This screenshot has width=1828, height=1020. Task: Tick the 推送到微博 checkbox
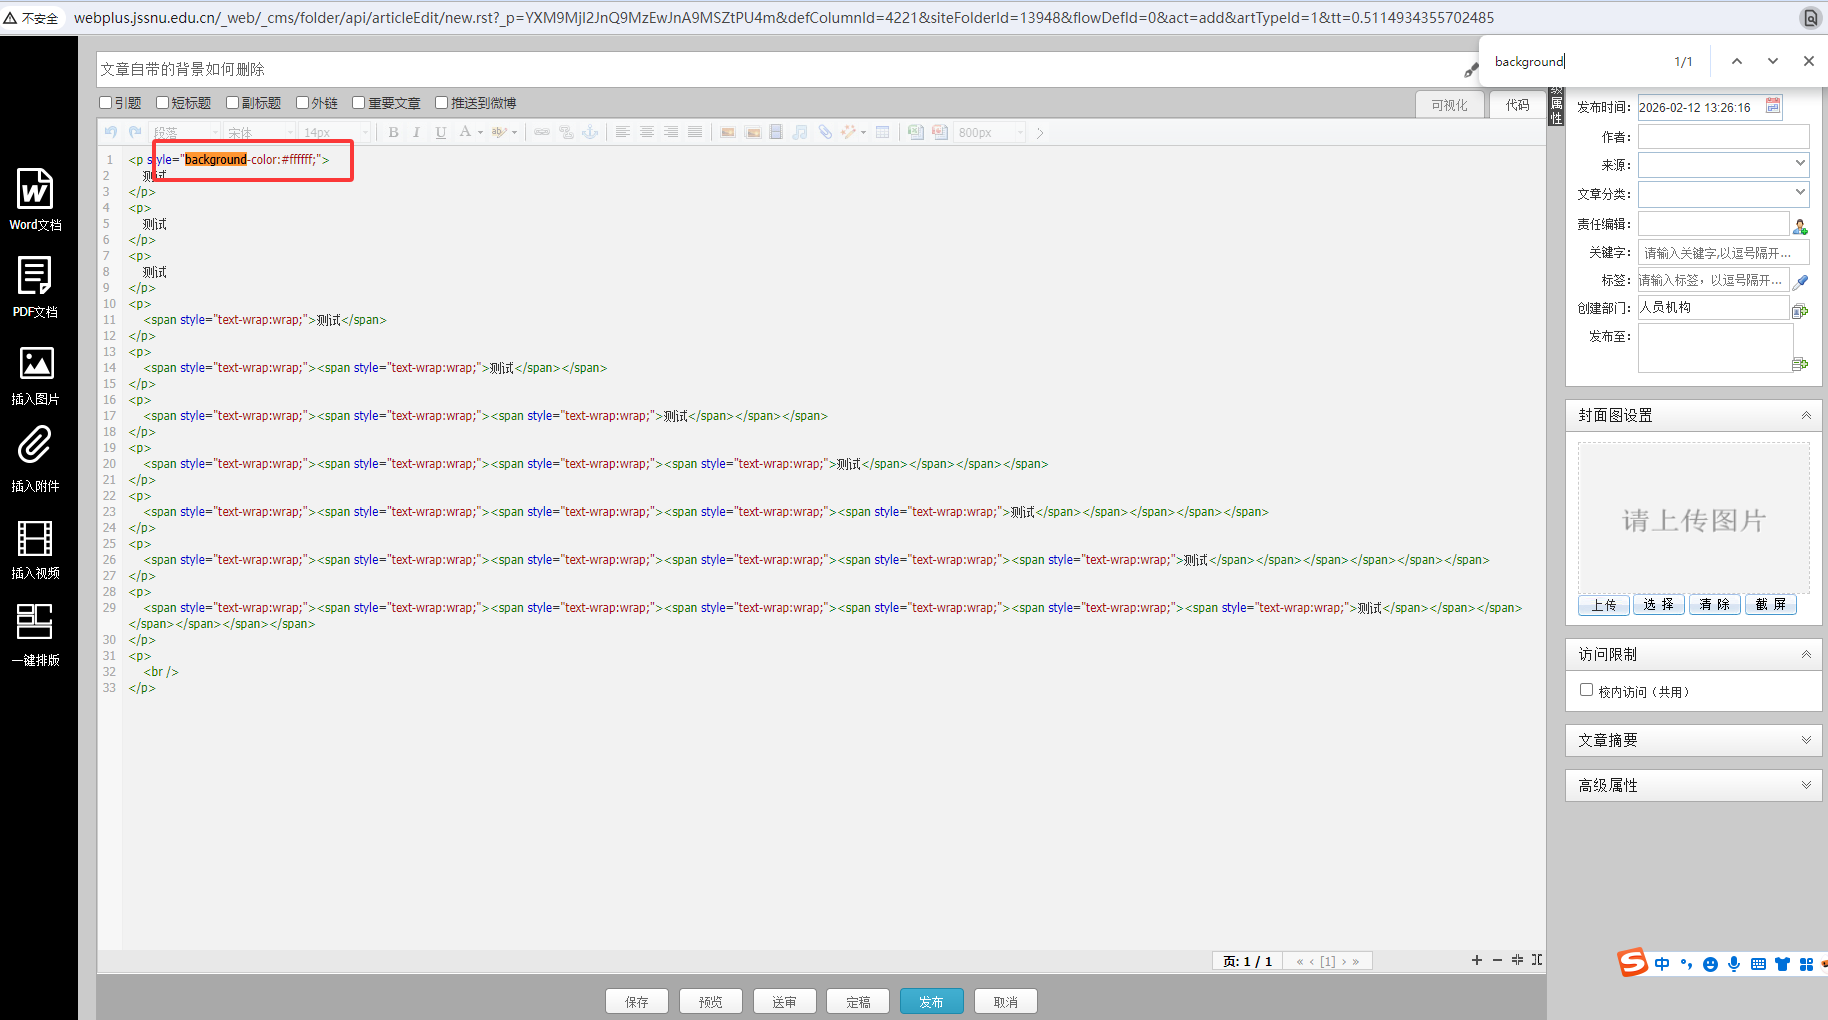441,103
